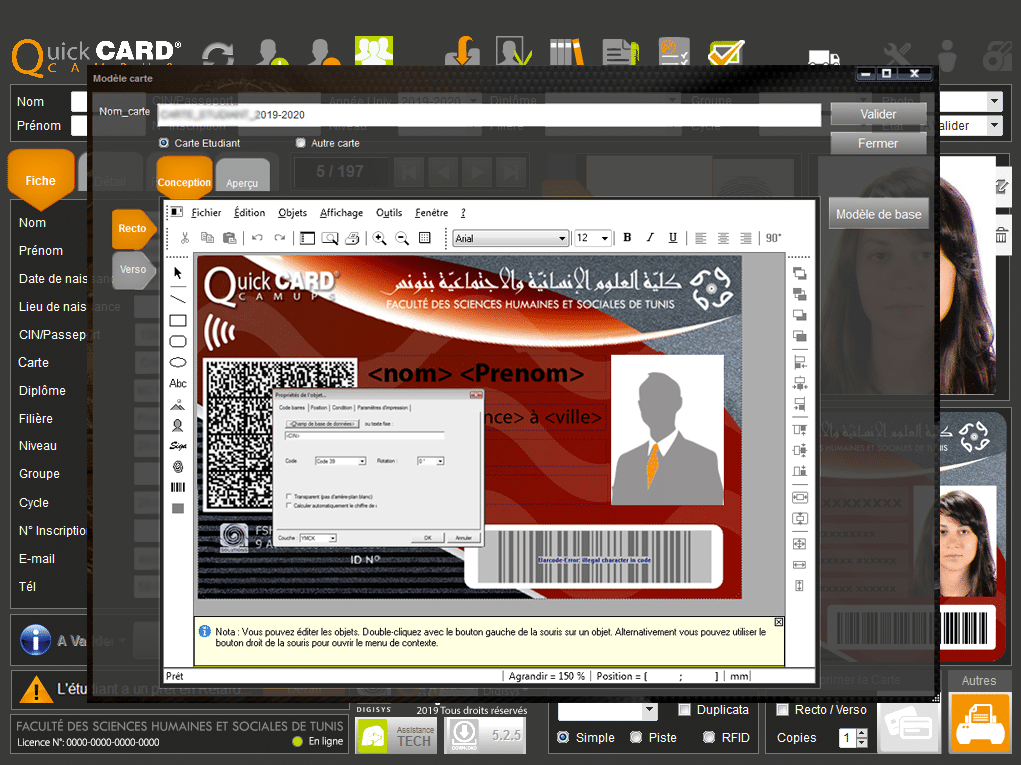Enable the Duplicata checkbox
This screenshot has height=765, width=1021.
pyautogui.click(x=685, y=710)
